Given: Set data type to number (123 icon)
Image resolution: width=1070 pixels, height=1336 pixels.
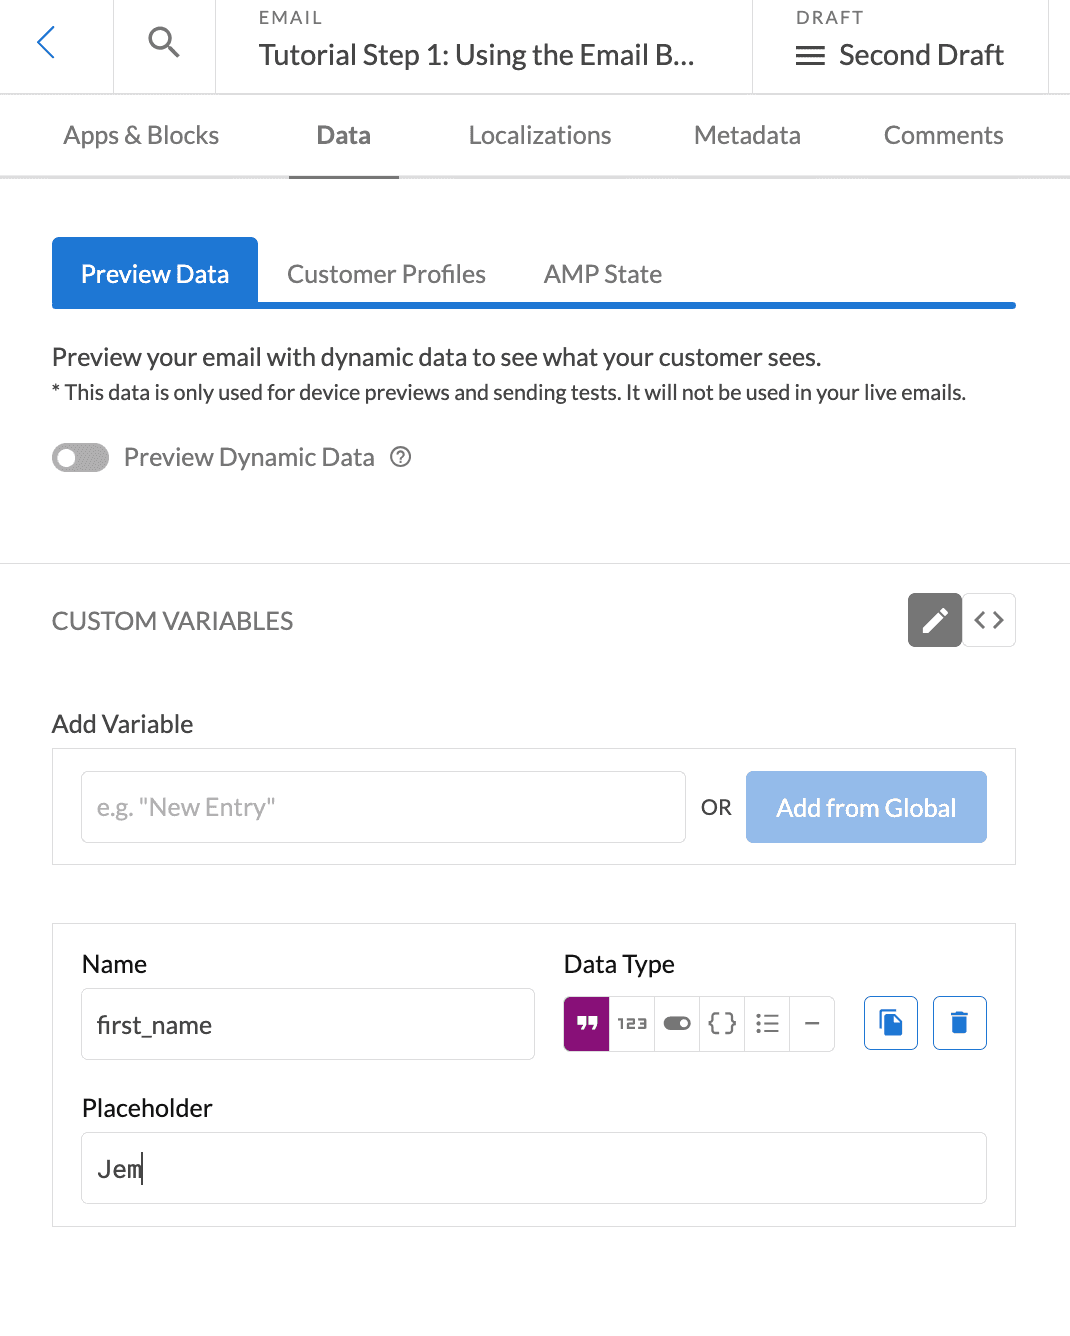Looking at the screenshot, I should pos(632,1023).
